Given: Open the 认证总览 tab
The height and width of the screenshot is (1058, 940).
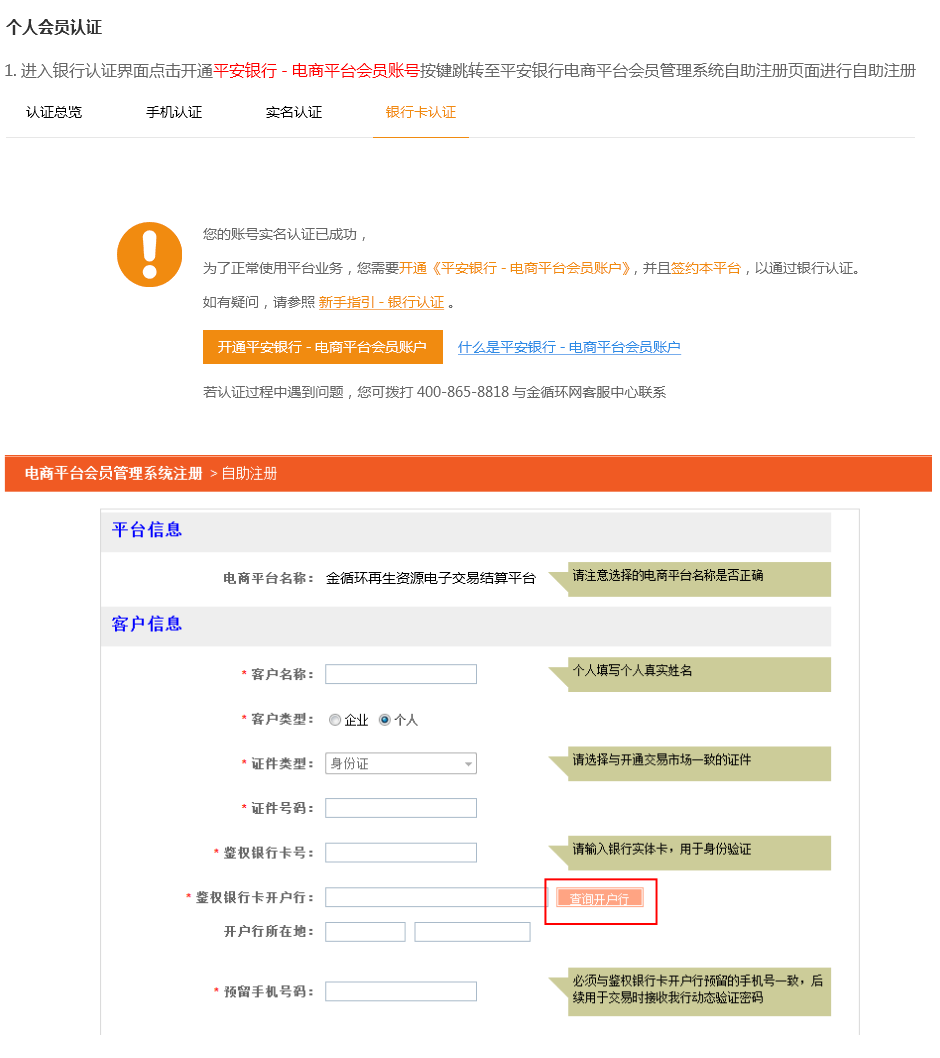Looking at the screenshot, I should 54,113.
